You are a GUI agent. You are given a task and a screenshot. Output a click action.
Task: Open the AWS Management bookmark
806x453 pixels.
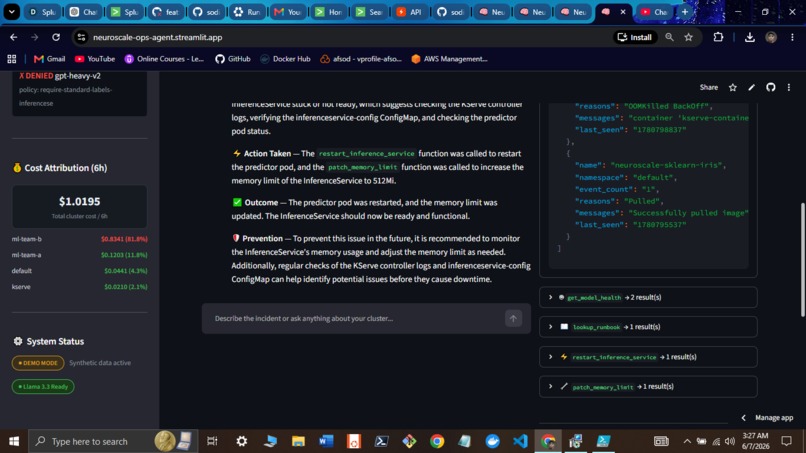coord(449,59)
